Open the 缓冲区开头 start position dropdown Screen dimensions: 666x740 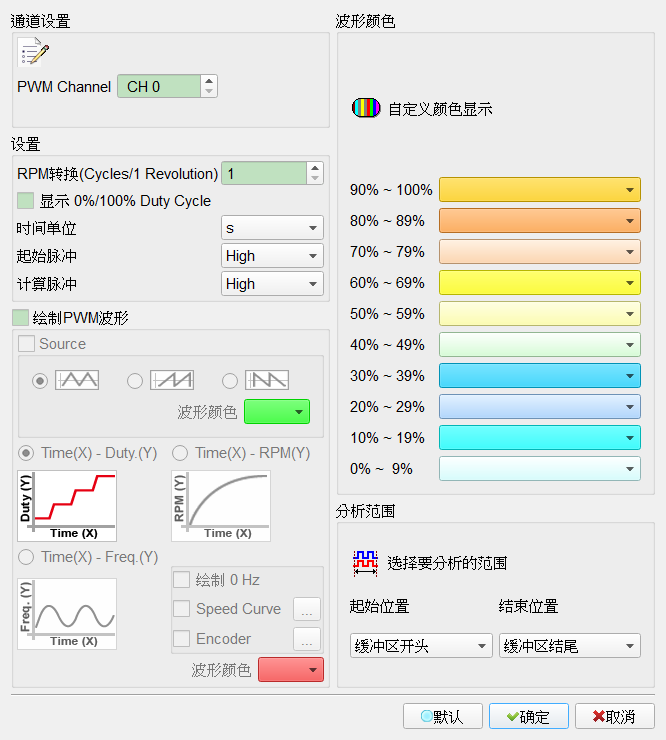tap(421, 646)
